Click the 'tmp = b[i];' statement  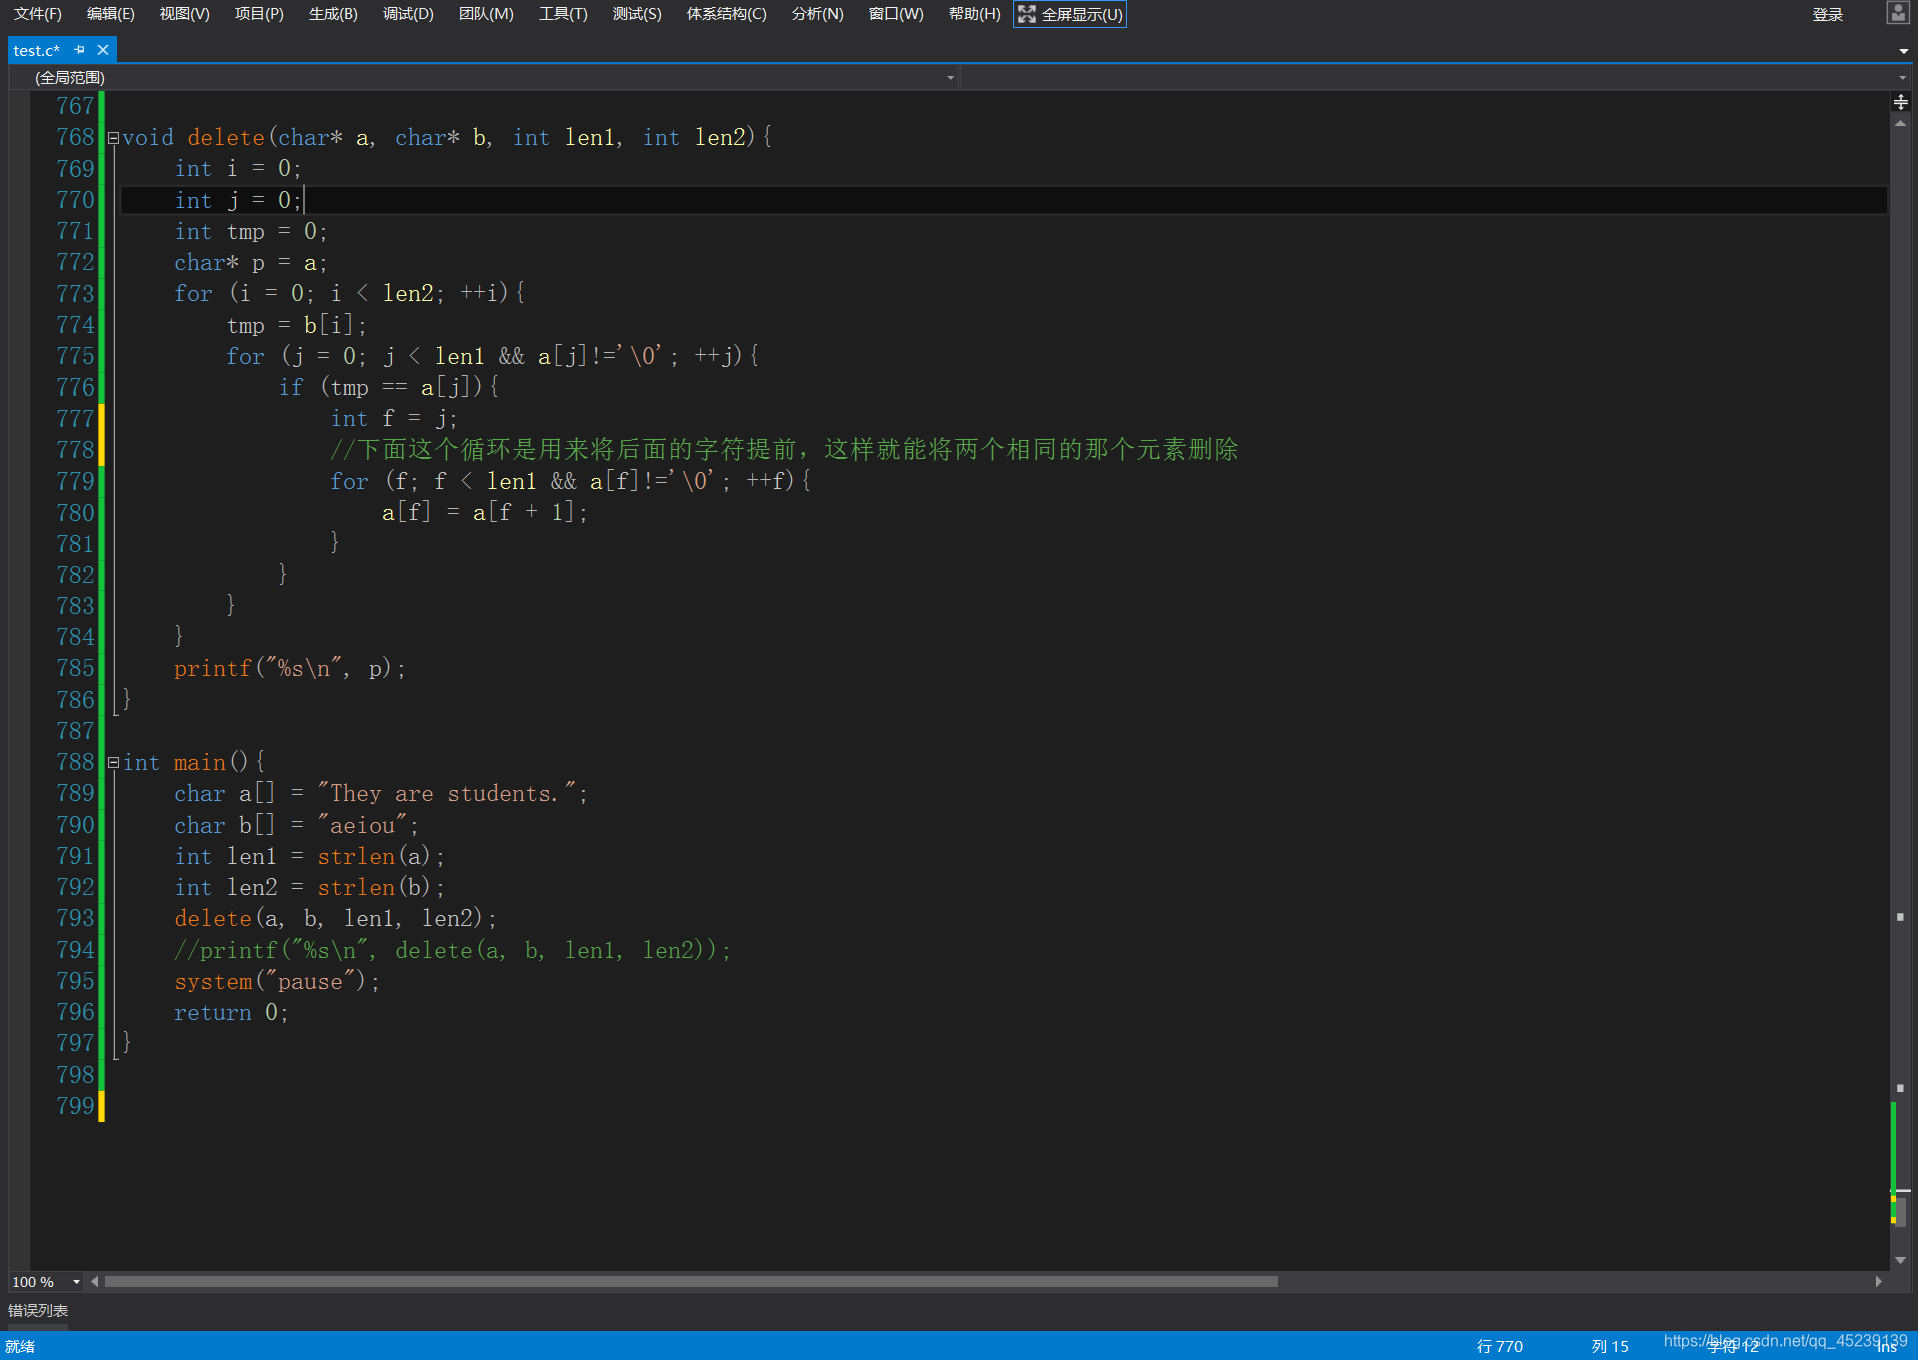pyautogui.click(x=297, y=325)
